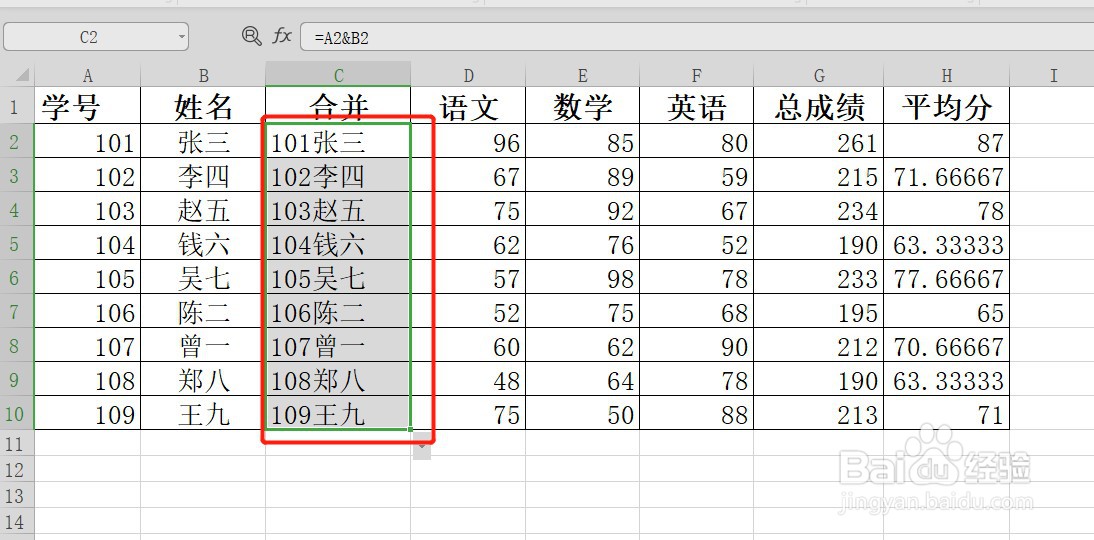Click name cell 张三 in column B

click(203, 142)
